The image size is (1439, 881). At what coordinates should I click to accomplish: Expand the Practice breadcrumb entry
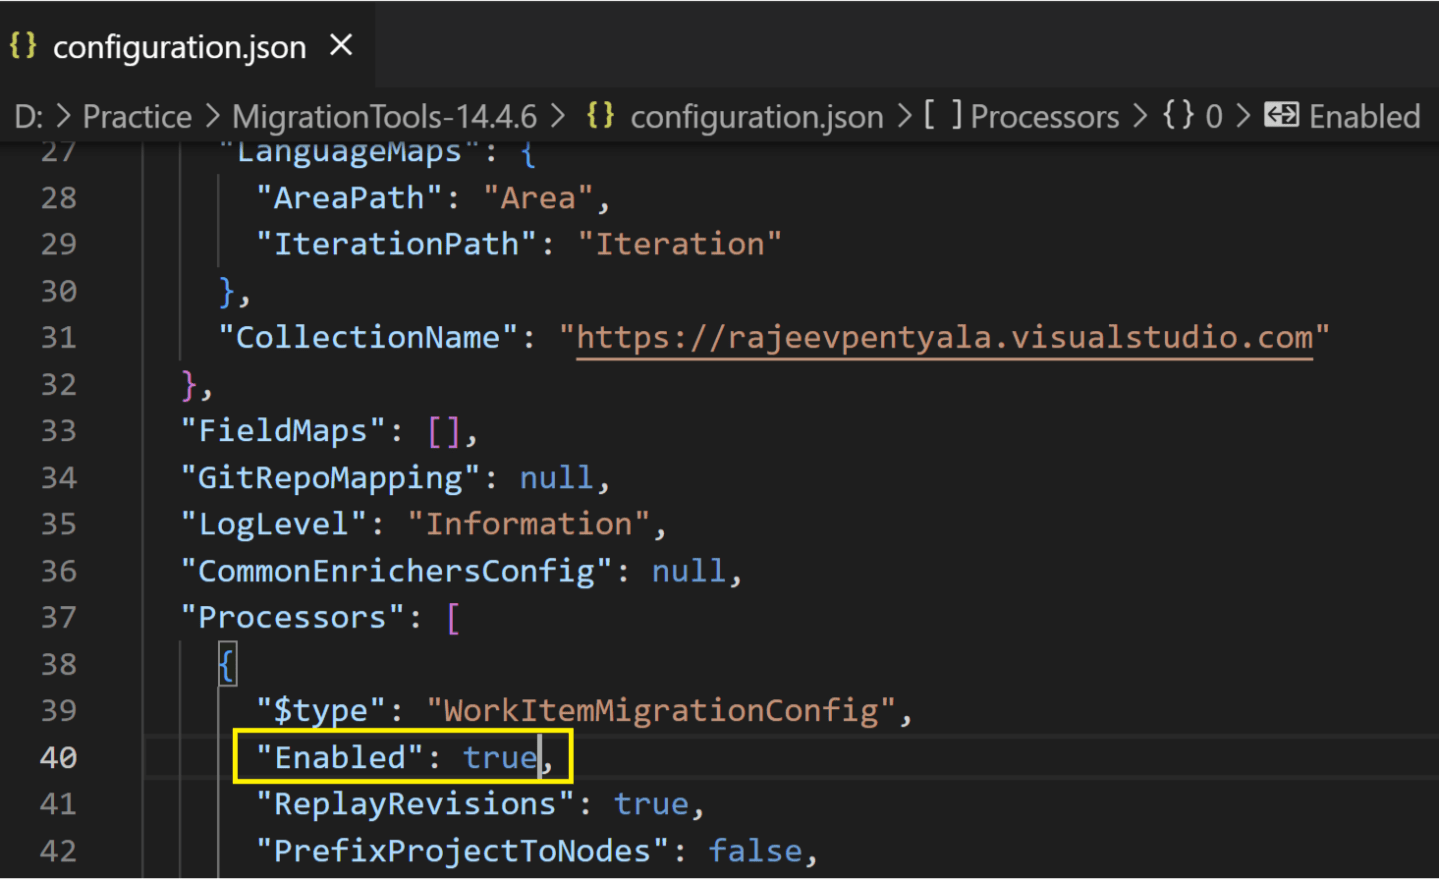137,116
